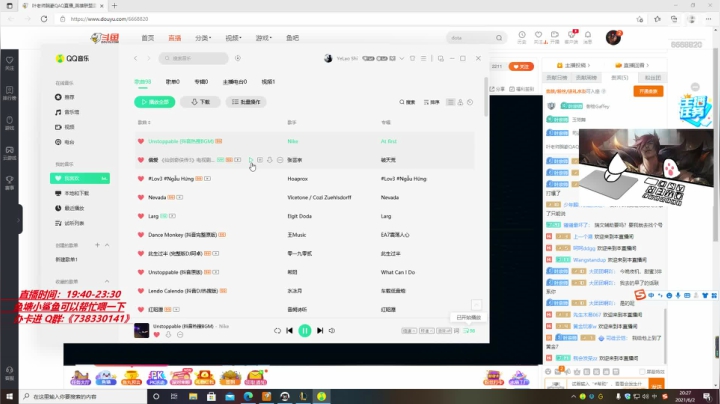Switch to the anchor radio tab
720x404 pixels.
pos(235,82)
